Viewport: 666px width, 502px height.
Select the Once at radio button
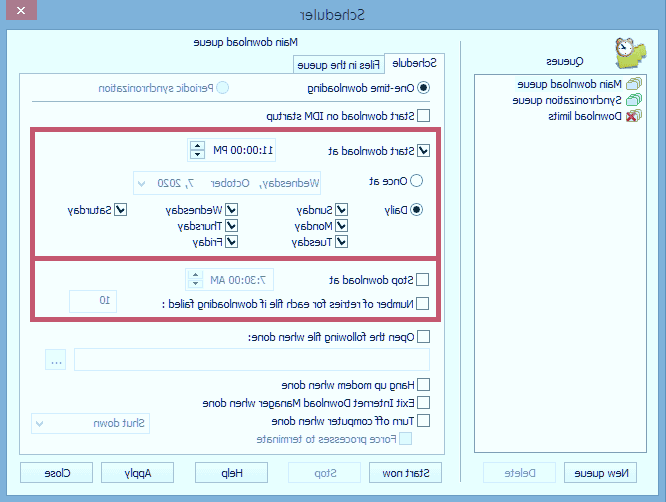[x=417, y=181]
